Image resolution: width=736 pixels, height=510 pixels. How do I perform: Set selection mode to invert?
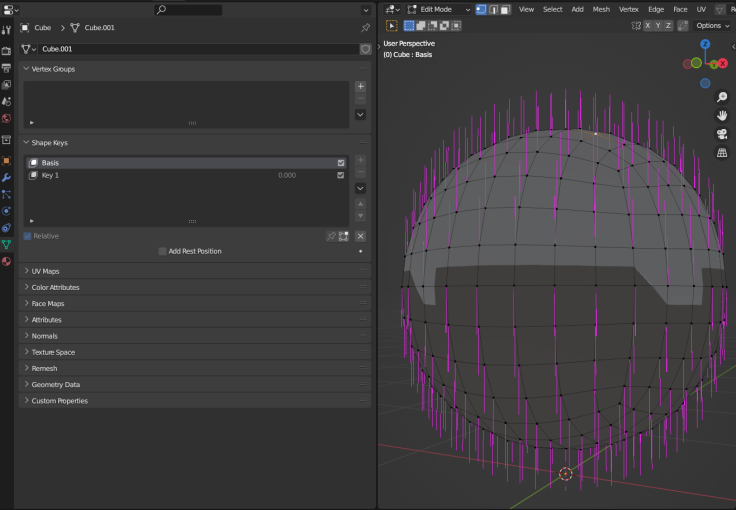coord(444,26)
